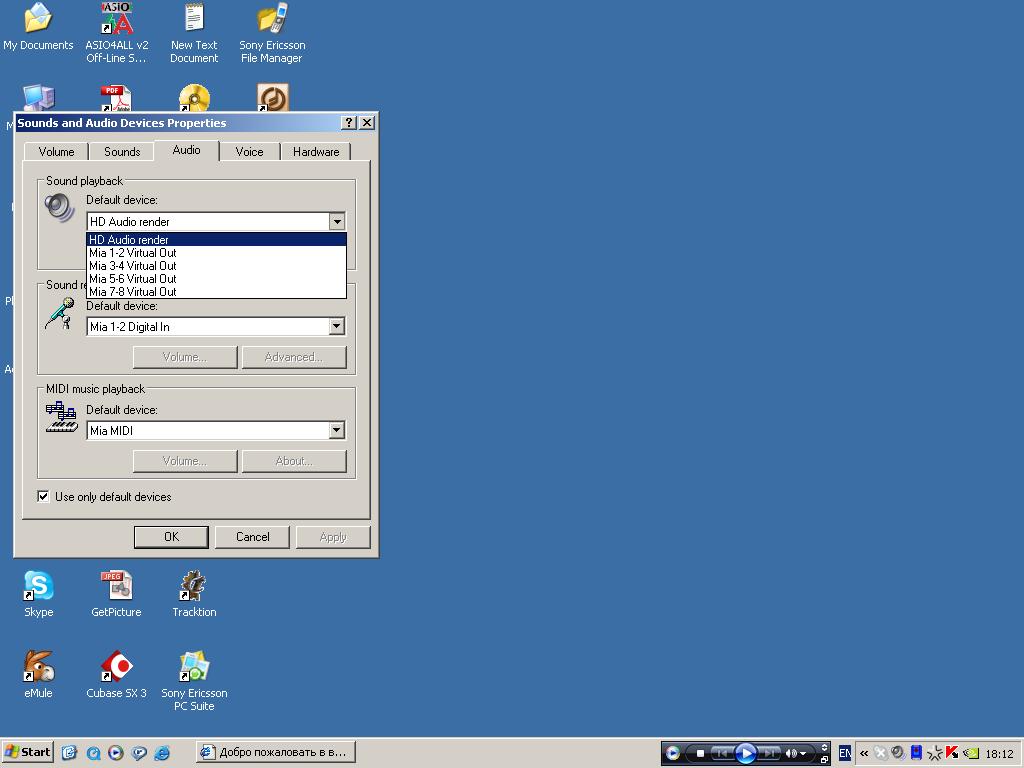
Task: Toggle Use only default devices checkbox
Action: [43, 496]
